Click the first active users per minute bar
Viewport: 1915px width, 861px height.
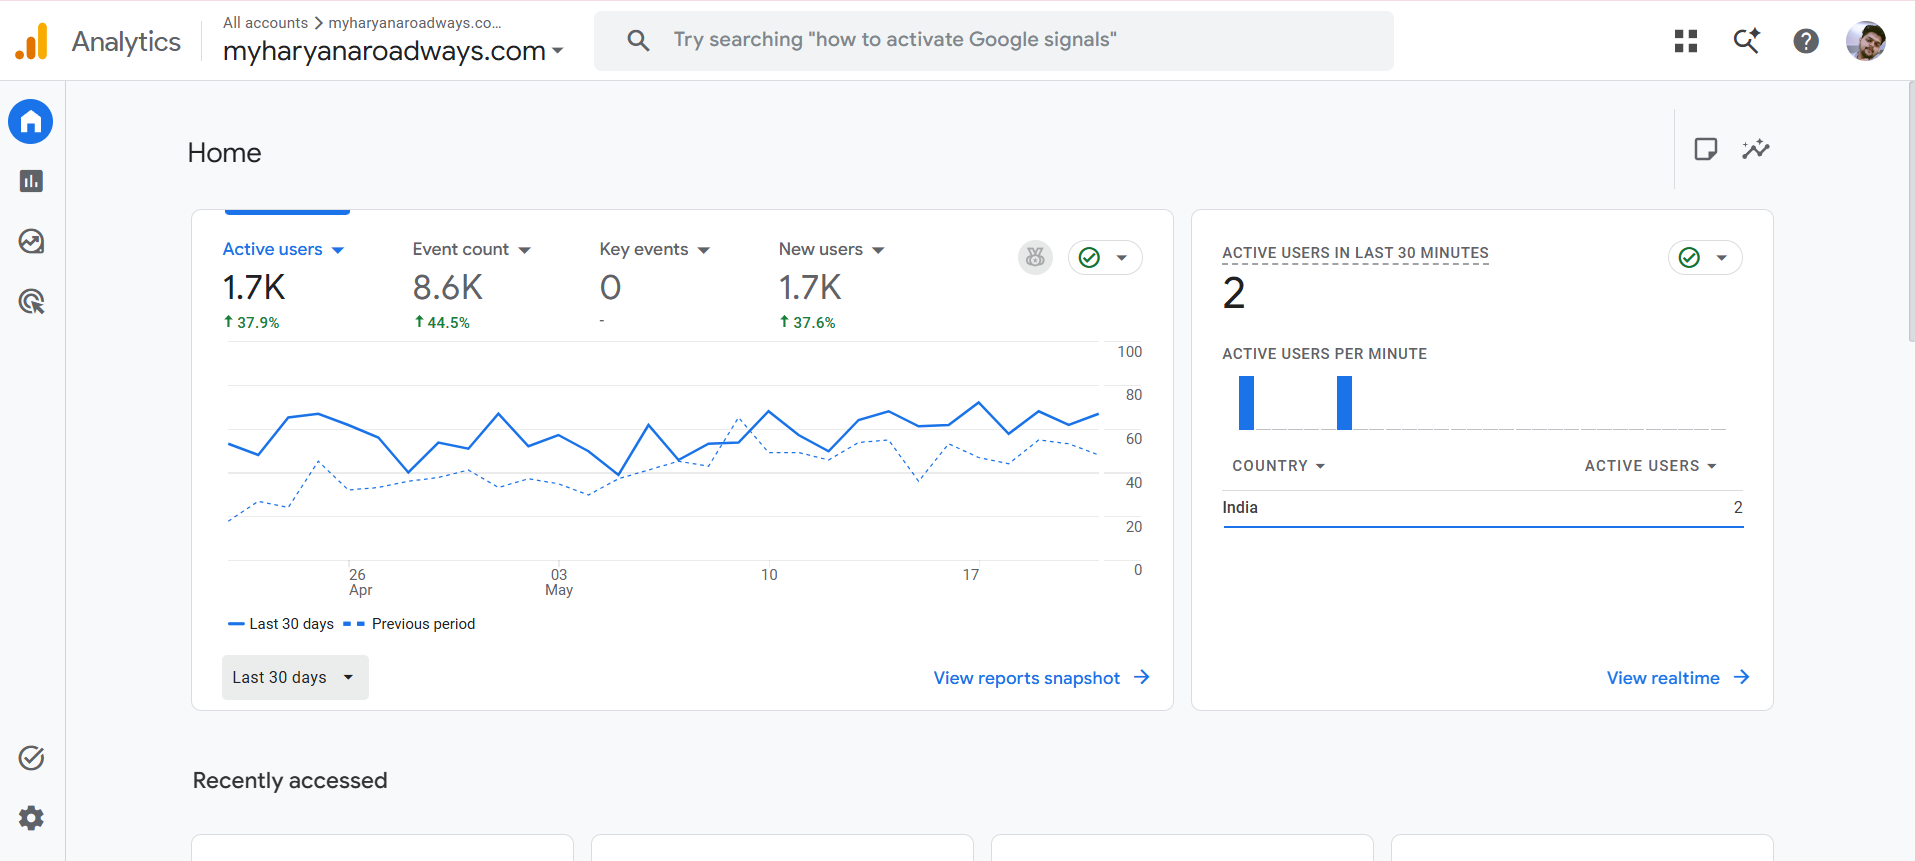click(1246, 403)
